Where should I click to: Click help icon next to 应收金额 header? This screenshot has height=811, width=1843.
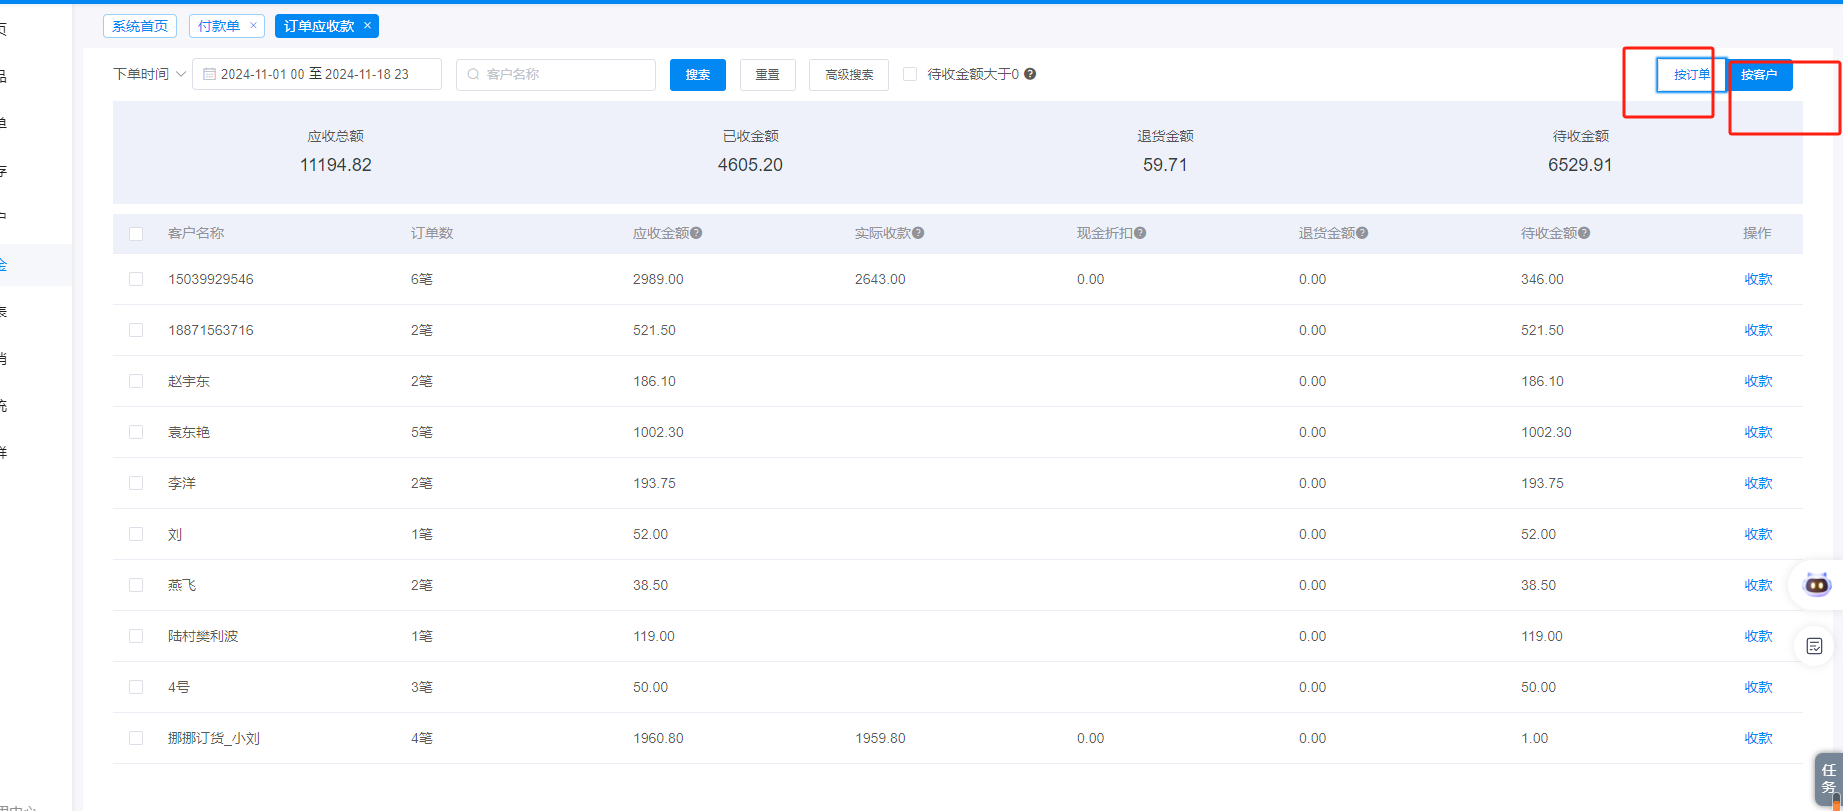[696, 233]
